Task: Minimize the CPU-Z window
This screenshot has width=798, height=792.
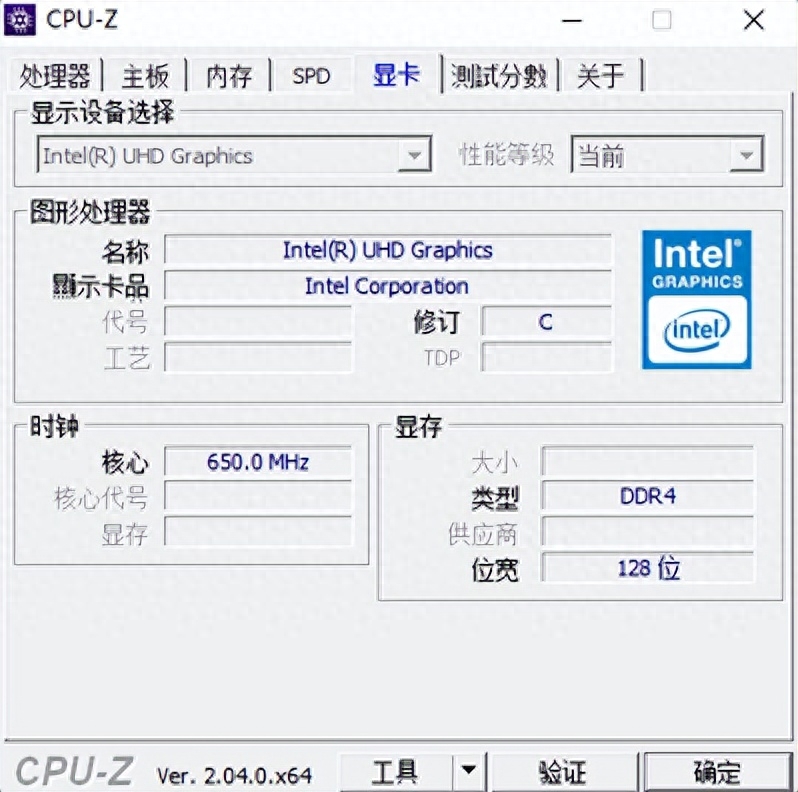Action: tap(572, 20)
